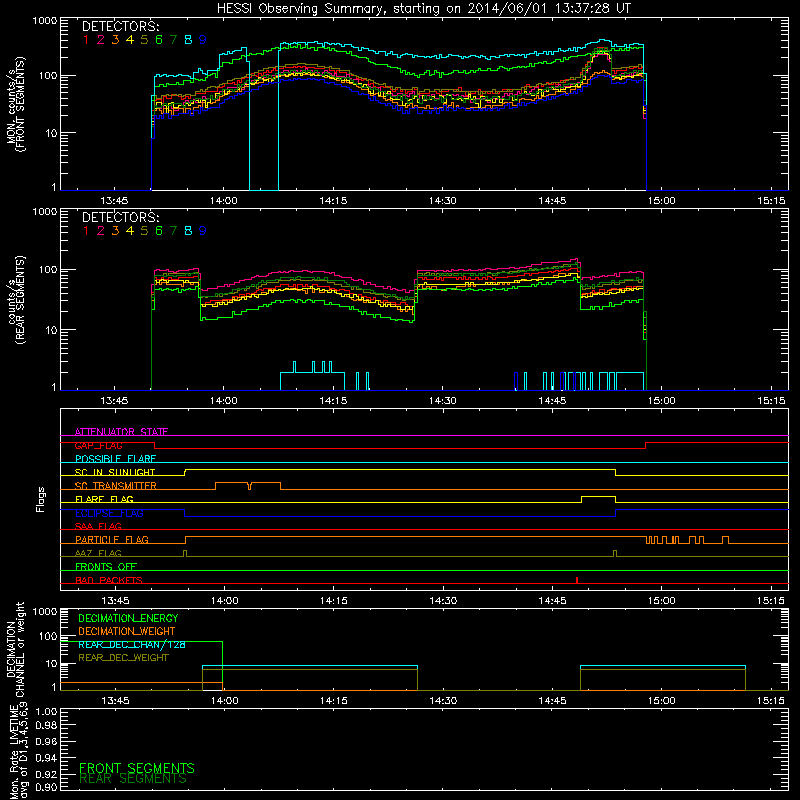Click green detector 6 in rear segments legend
This screenshot has height=800, width=800.
point(159,231)
